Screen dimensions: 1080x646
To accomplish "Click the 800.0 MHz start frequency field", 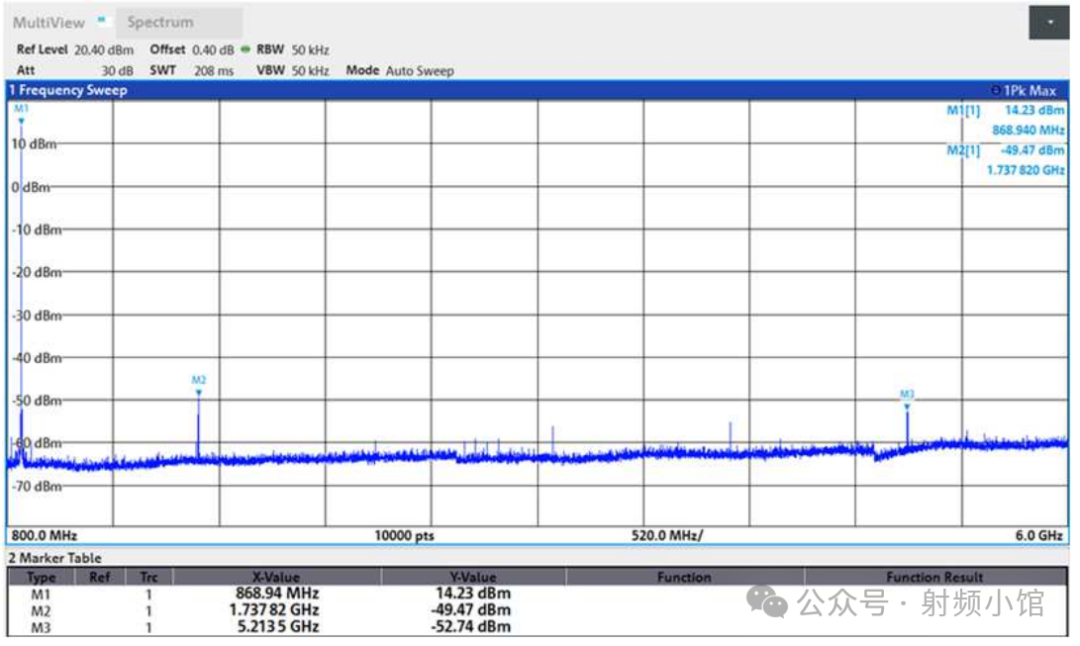I will point(45,536).
